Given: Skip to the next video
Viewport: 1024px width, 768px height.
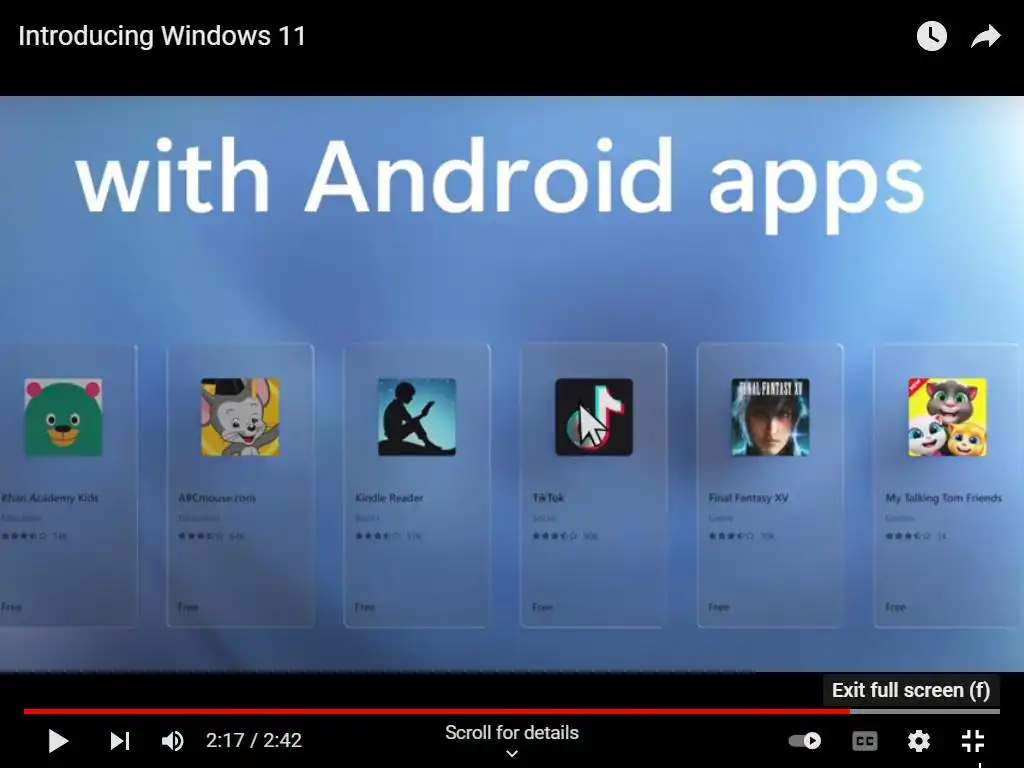Looking at the screenshot, I should pos(120,741).
